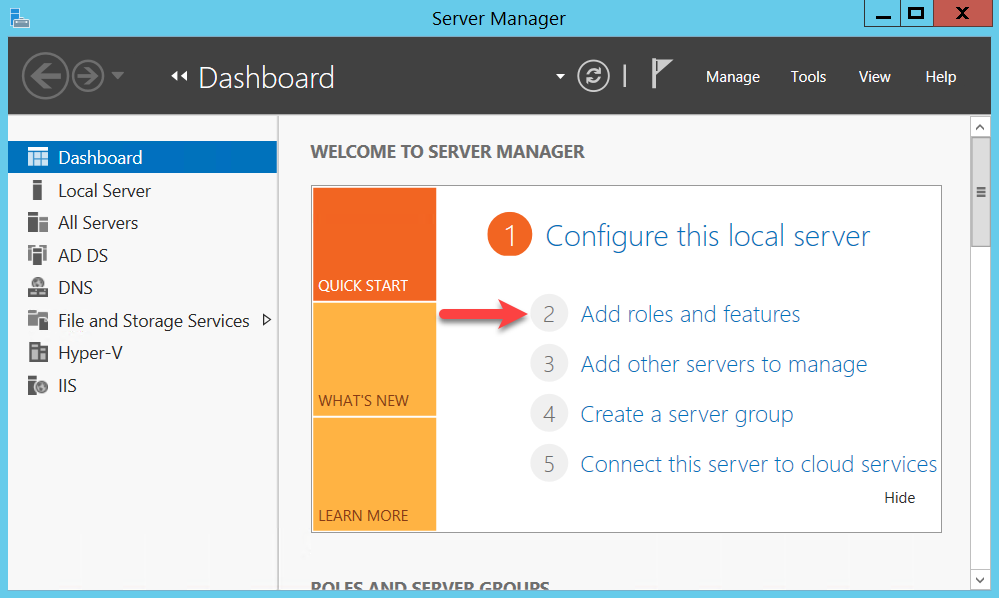Screen dimensions: 999x598
Task: Select the WHAT'S NEW orange tile
Action: 374,359
